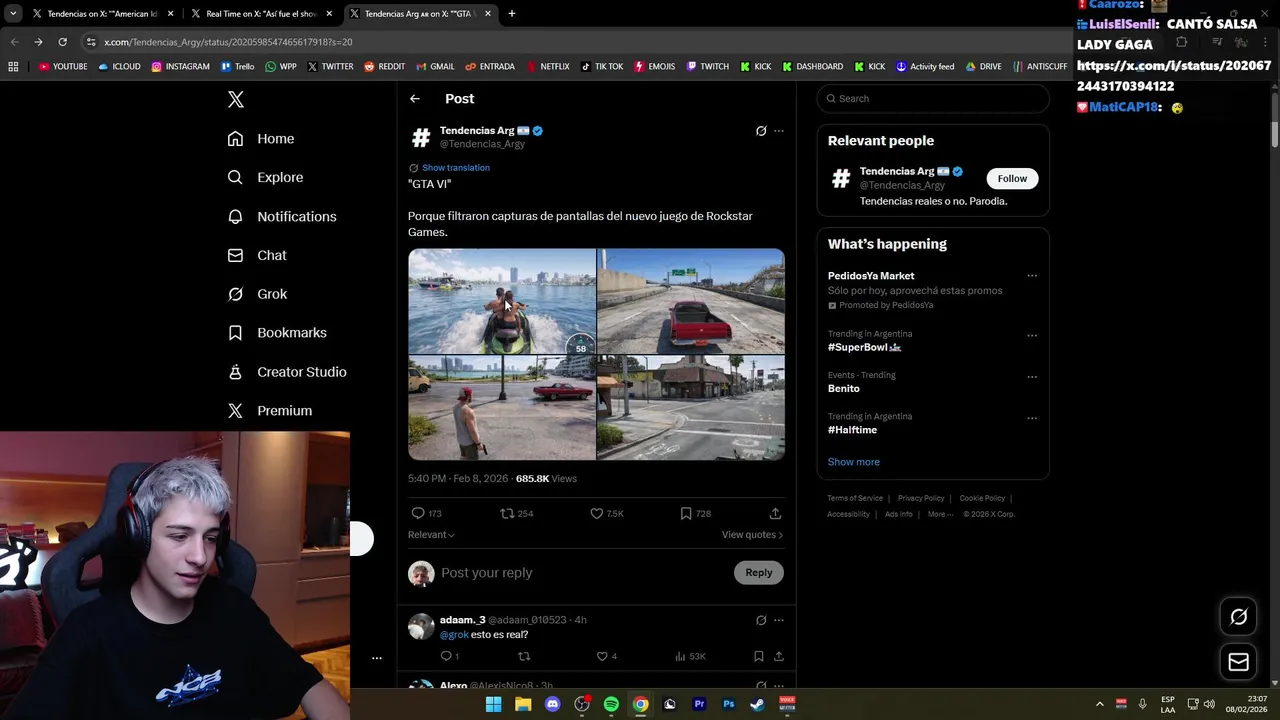Open Discord from the taskbar
The image size is (1280, 720).
tap(552, 704)
